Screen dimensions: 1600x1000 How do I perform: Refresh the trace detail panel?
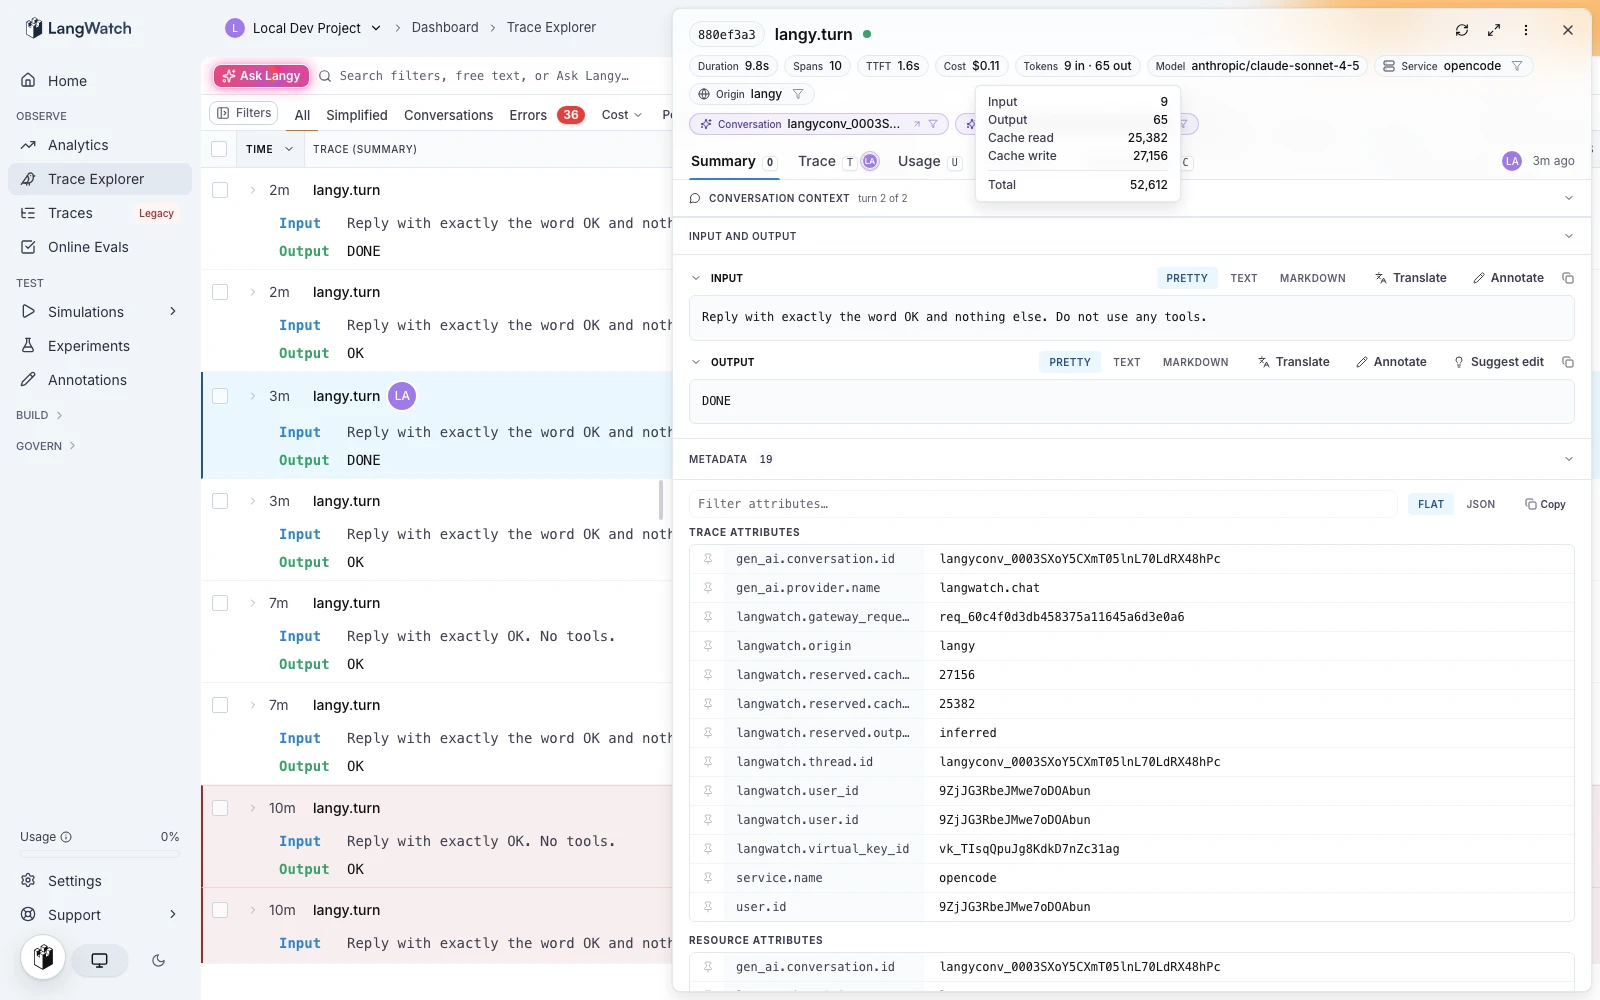1462,30
